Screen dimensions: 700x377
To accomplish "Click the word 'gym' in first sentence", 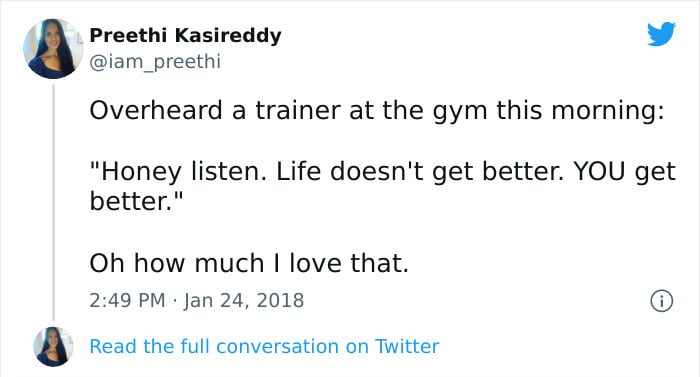I will pos(460,113).
